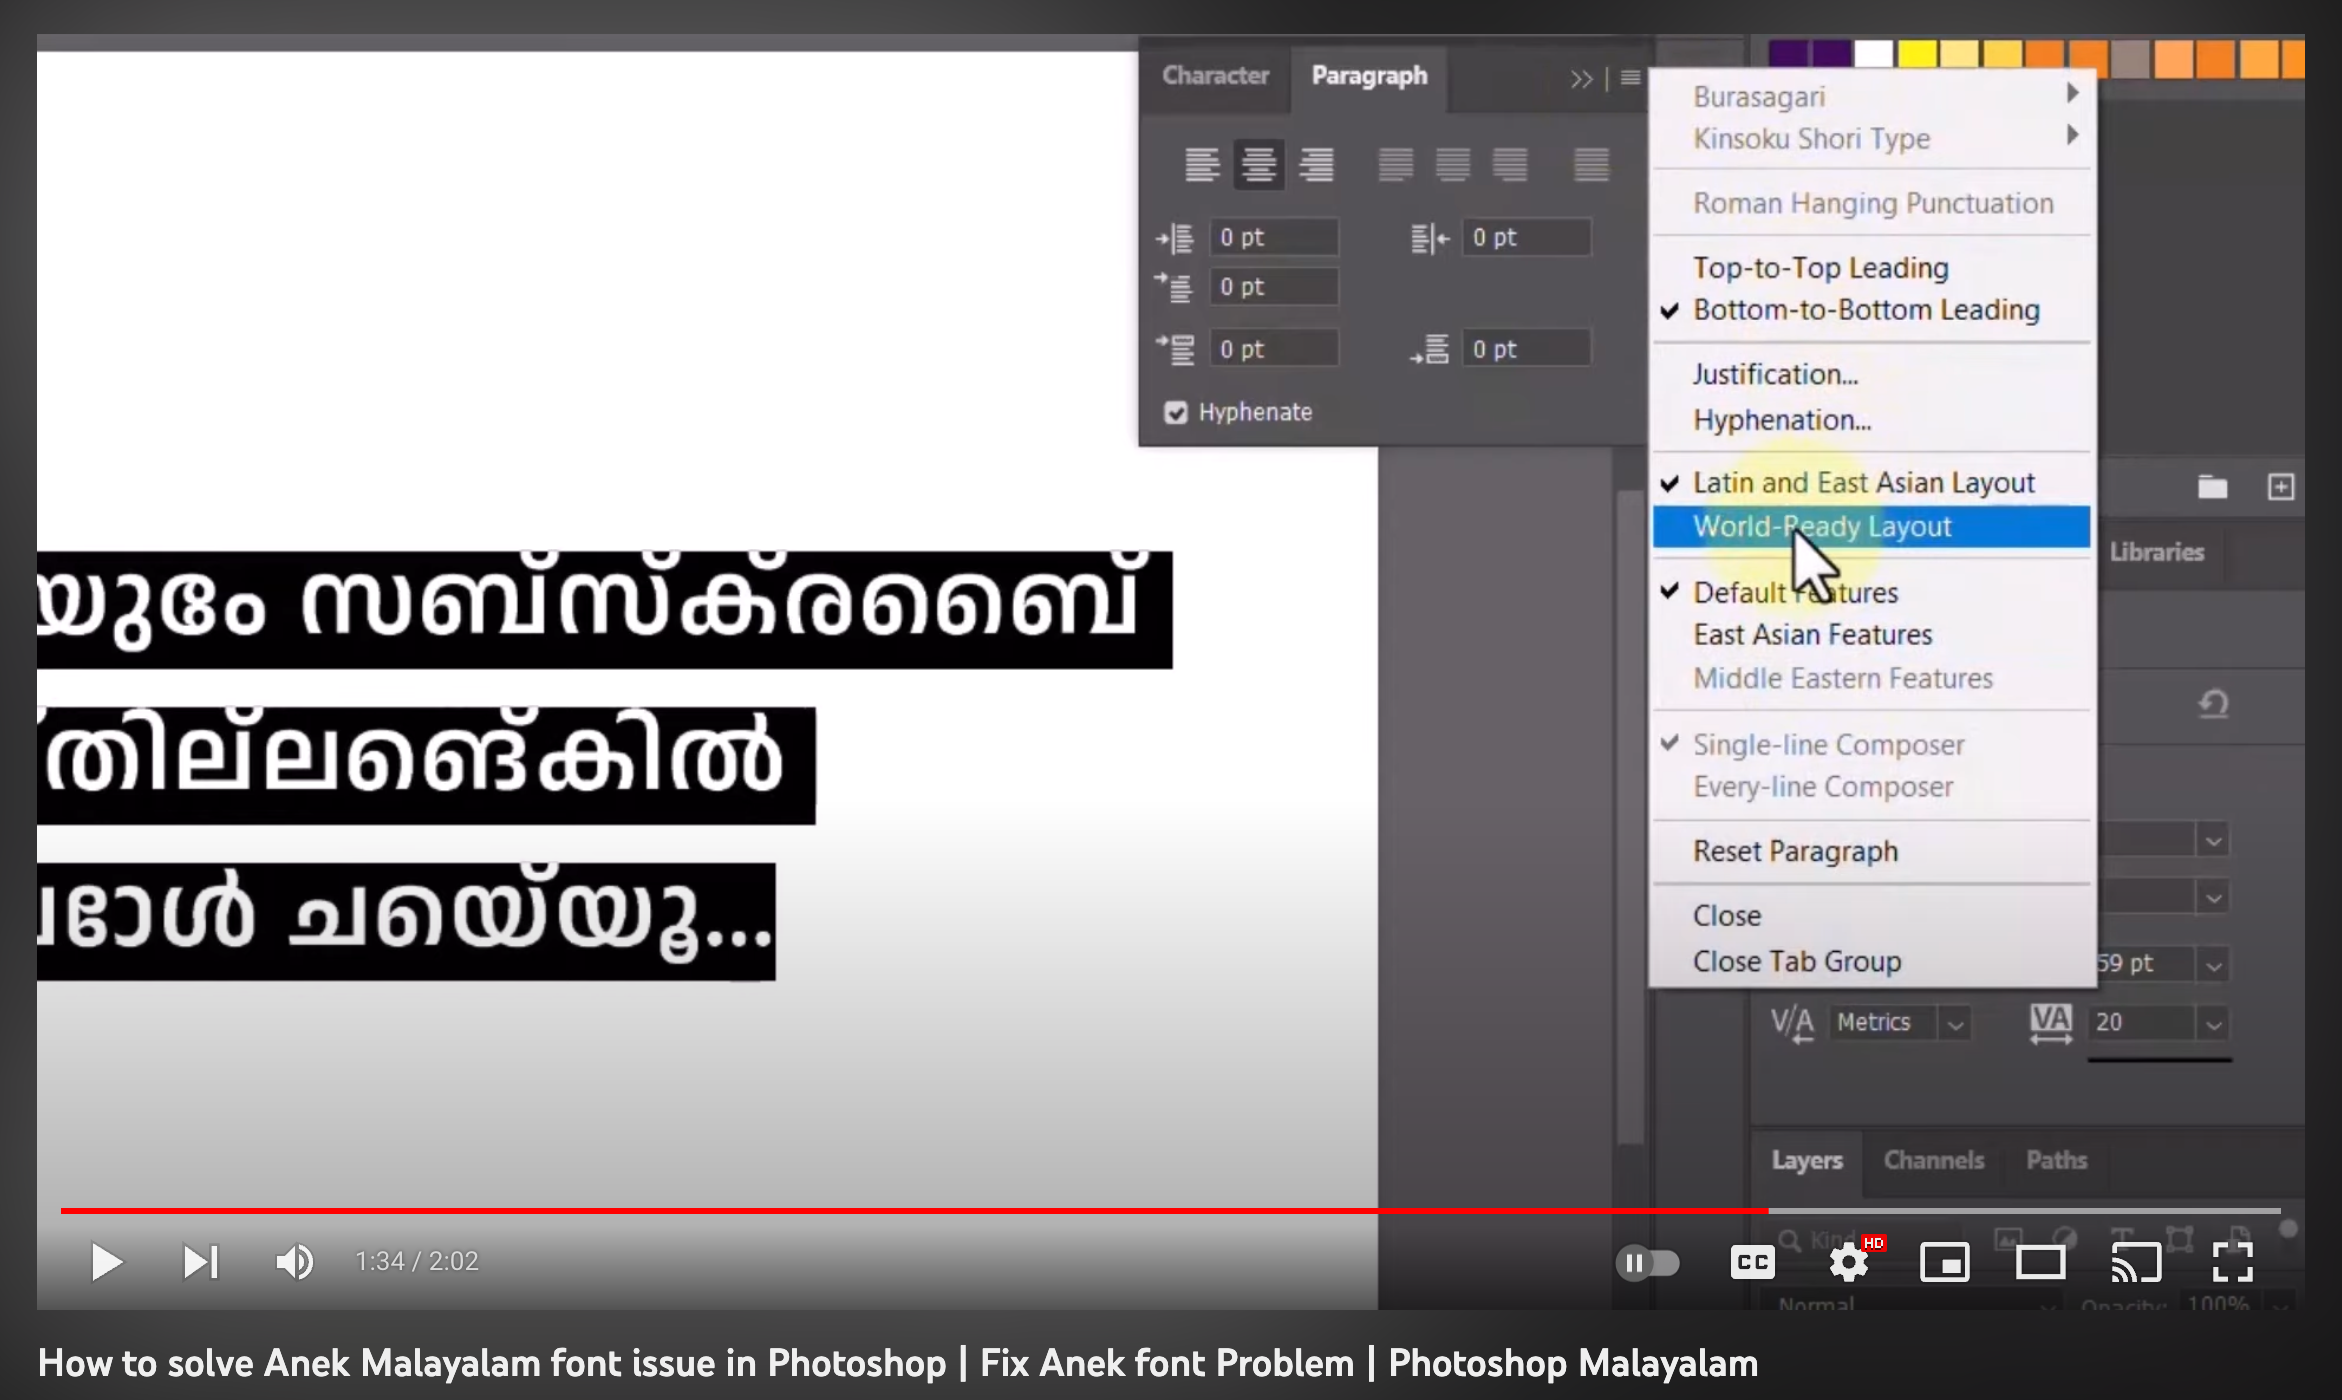Click the add space before paragraph icon

click(1175, 349)
